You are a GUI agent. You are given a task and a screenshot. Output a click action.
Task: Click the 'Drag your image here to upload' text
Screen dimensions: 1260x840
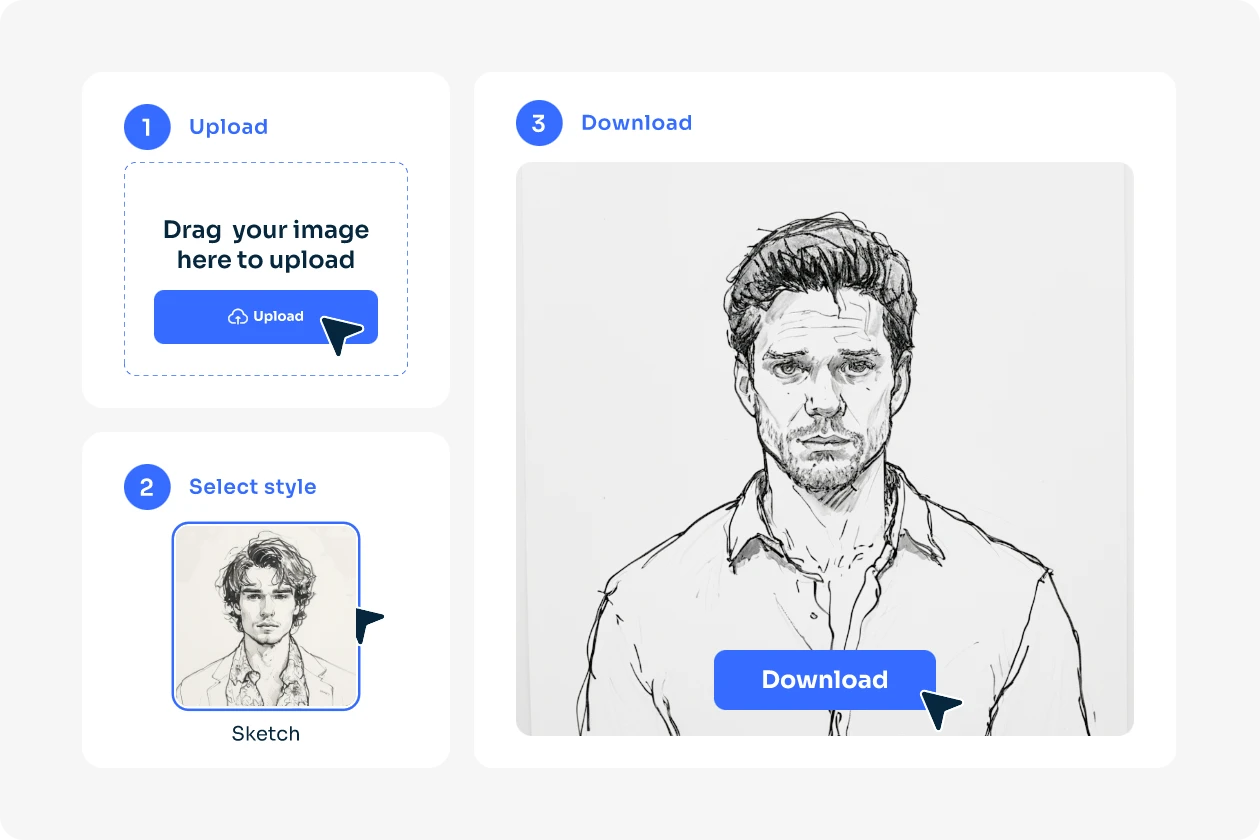point(266,245)
